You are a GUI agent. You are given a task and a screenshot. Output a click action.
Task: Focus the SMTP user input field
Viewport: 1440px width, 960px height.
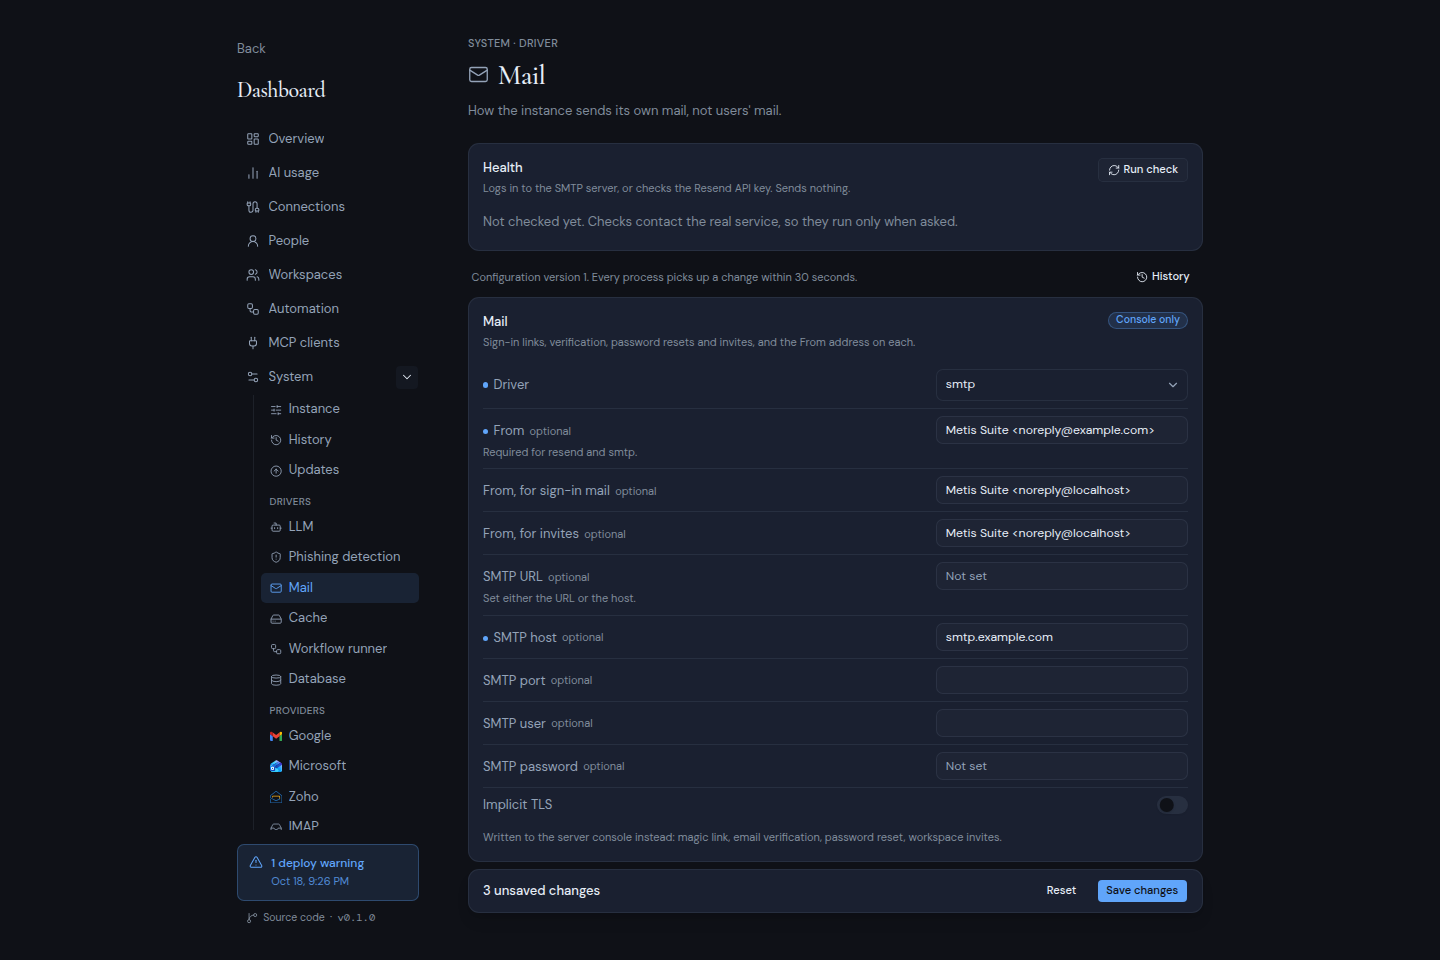[x=1062, y=724]
